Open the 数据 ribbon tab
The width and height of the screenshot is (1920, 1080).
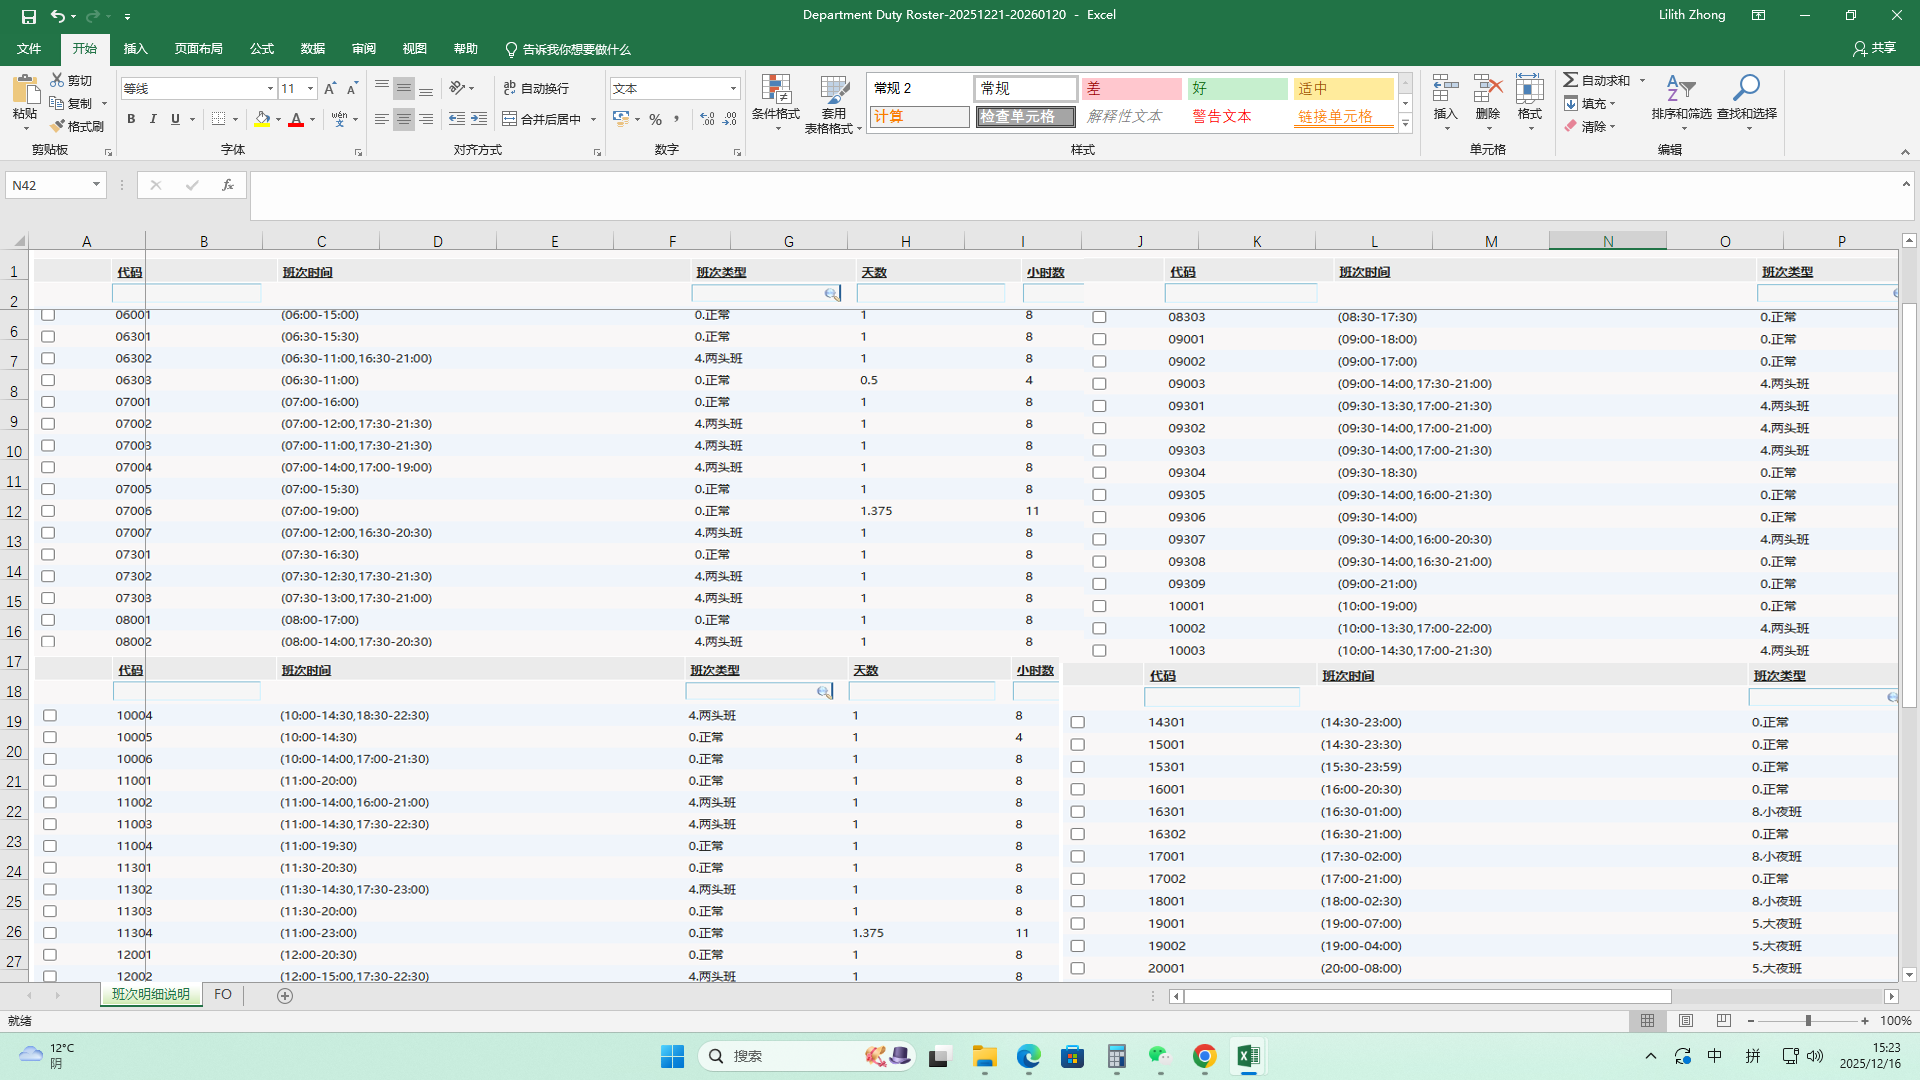click(312, 49)
